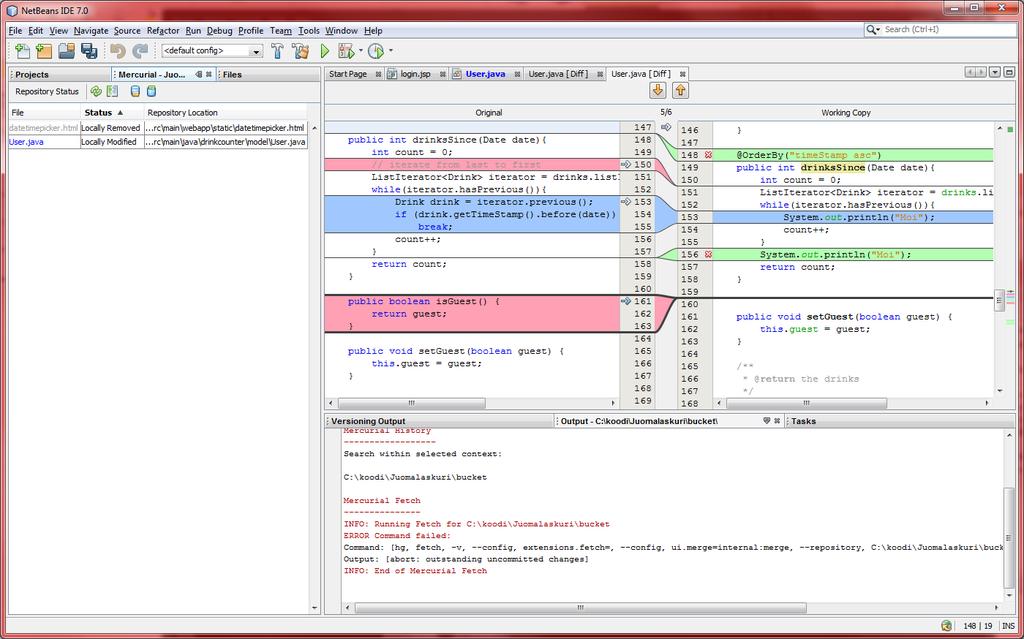Click the Working Copy vertical scrollbar thumb
1024x639 pixels.
(x=999, y=300)
